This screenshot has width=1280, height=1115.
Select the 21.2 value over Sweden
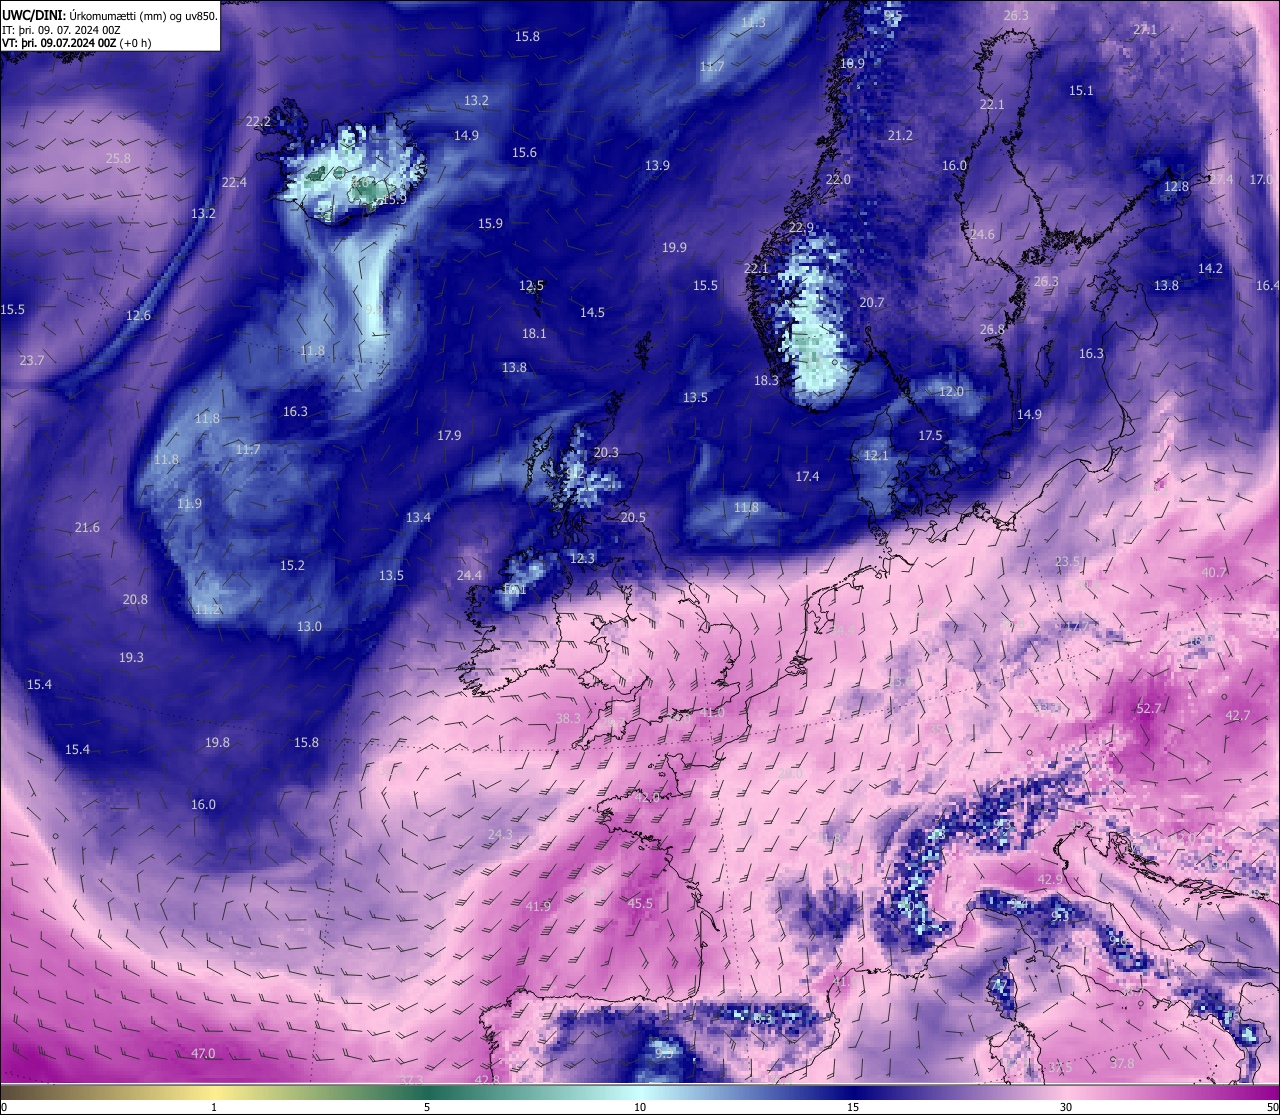[900, 136]
